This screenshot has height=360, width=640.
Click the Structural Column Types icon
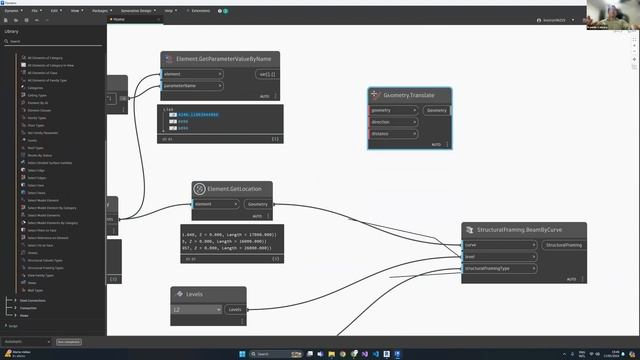(x=23, y=260)
